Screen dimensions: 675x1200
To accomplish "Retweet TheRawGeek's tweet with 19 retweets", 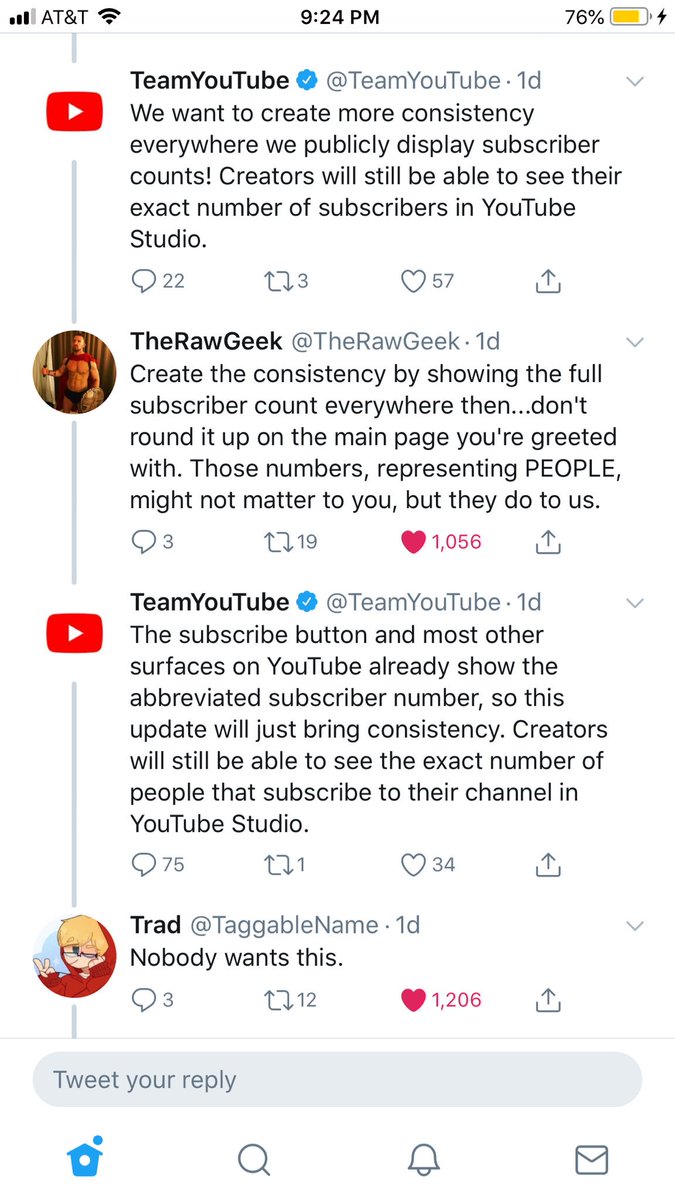I will coord(275,542).
